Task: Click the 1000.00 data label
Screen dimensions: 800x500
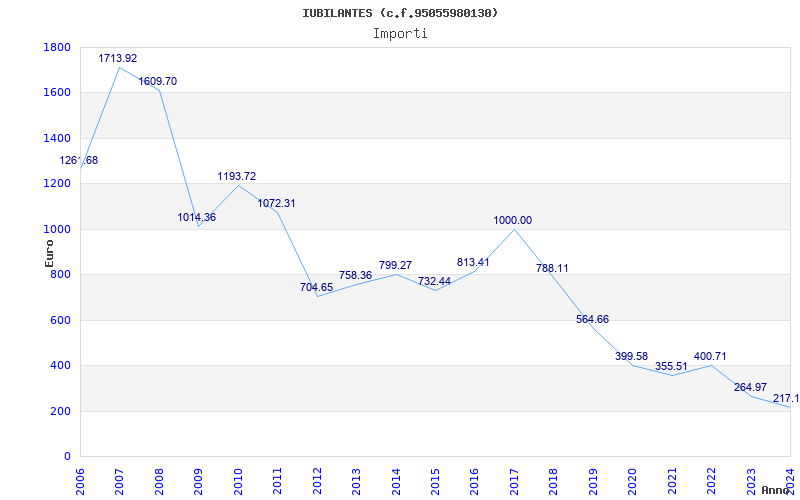Action: pyautogui.click(x=513, y=220)
